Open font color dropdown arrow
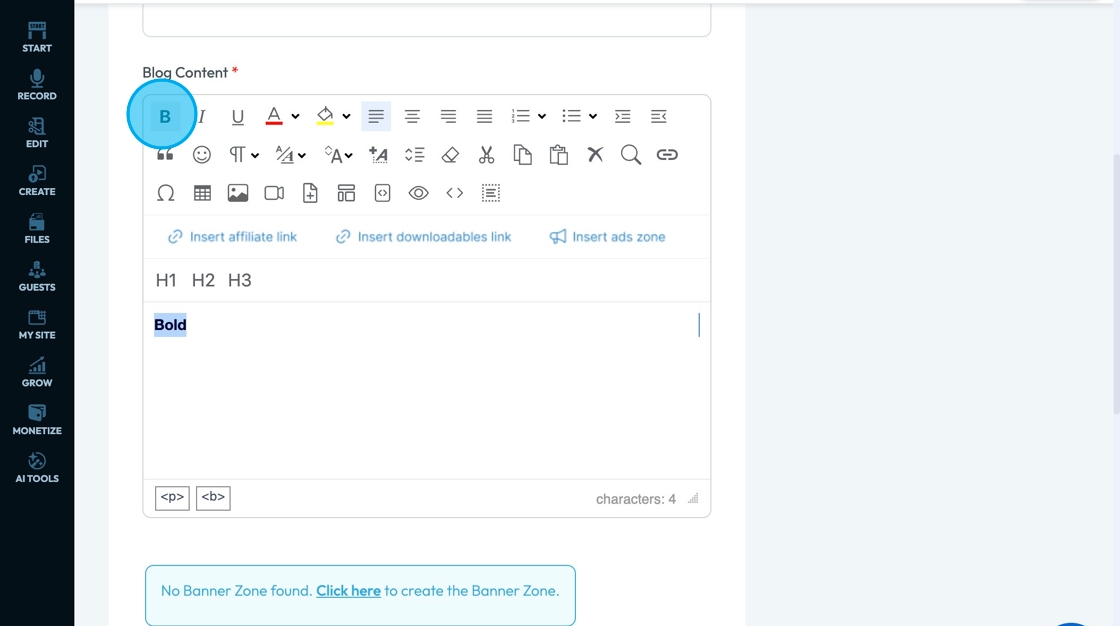 click(295, 116)
